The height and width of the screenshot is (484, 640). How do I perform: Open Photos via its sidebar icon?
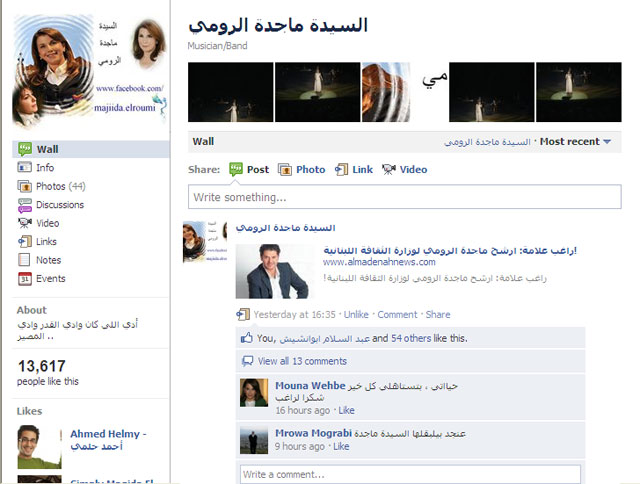(x=24, y=186)
